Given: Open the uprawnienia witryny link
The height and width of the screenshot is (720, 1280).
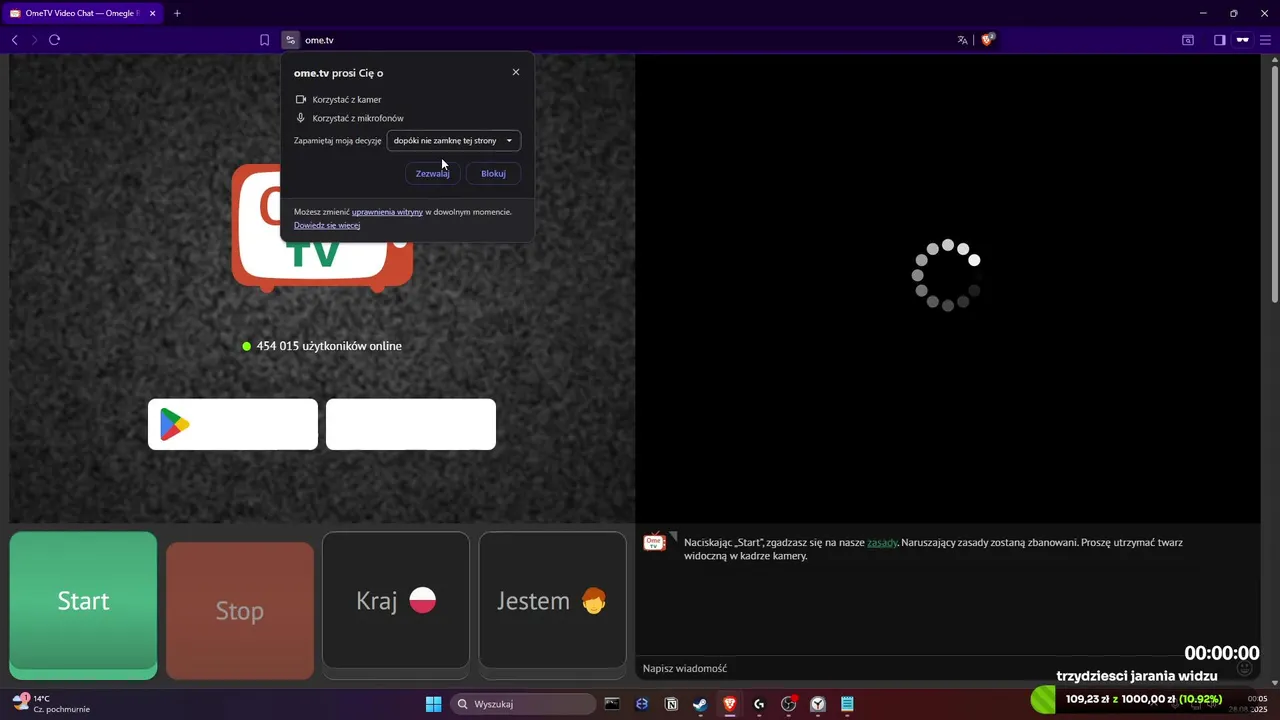Looking at the screenshot, I should tap(387, 212).
